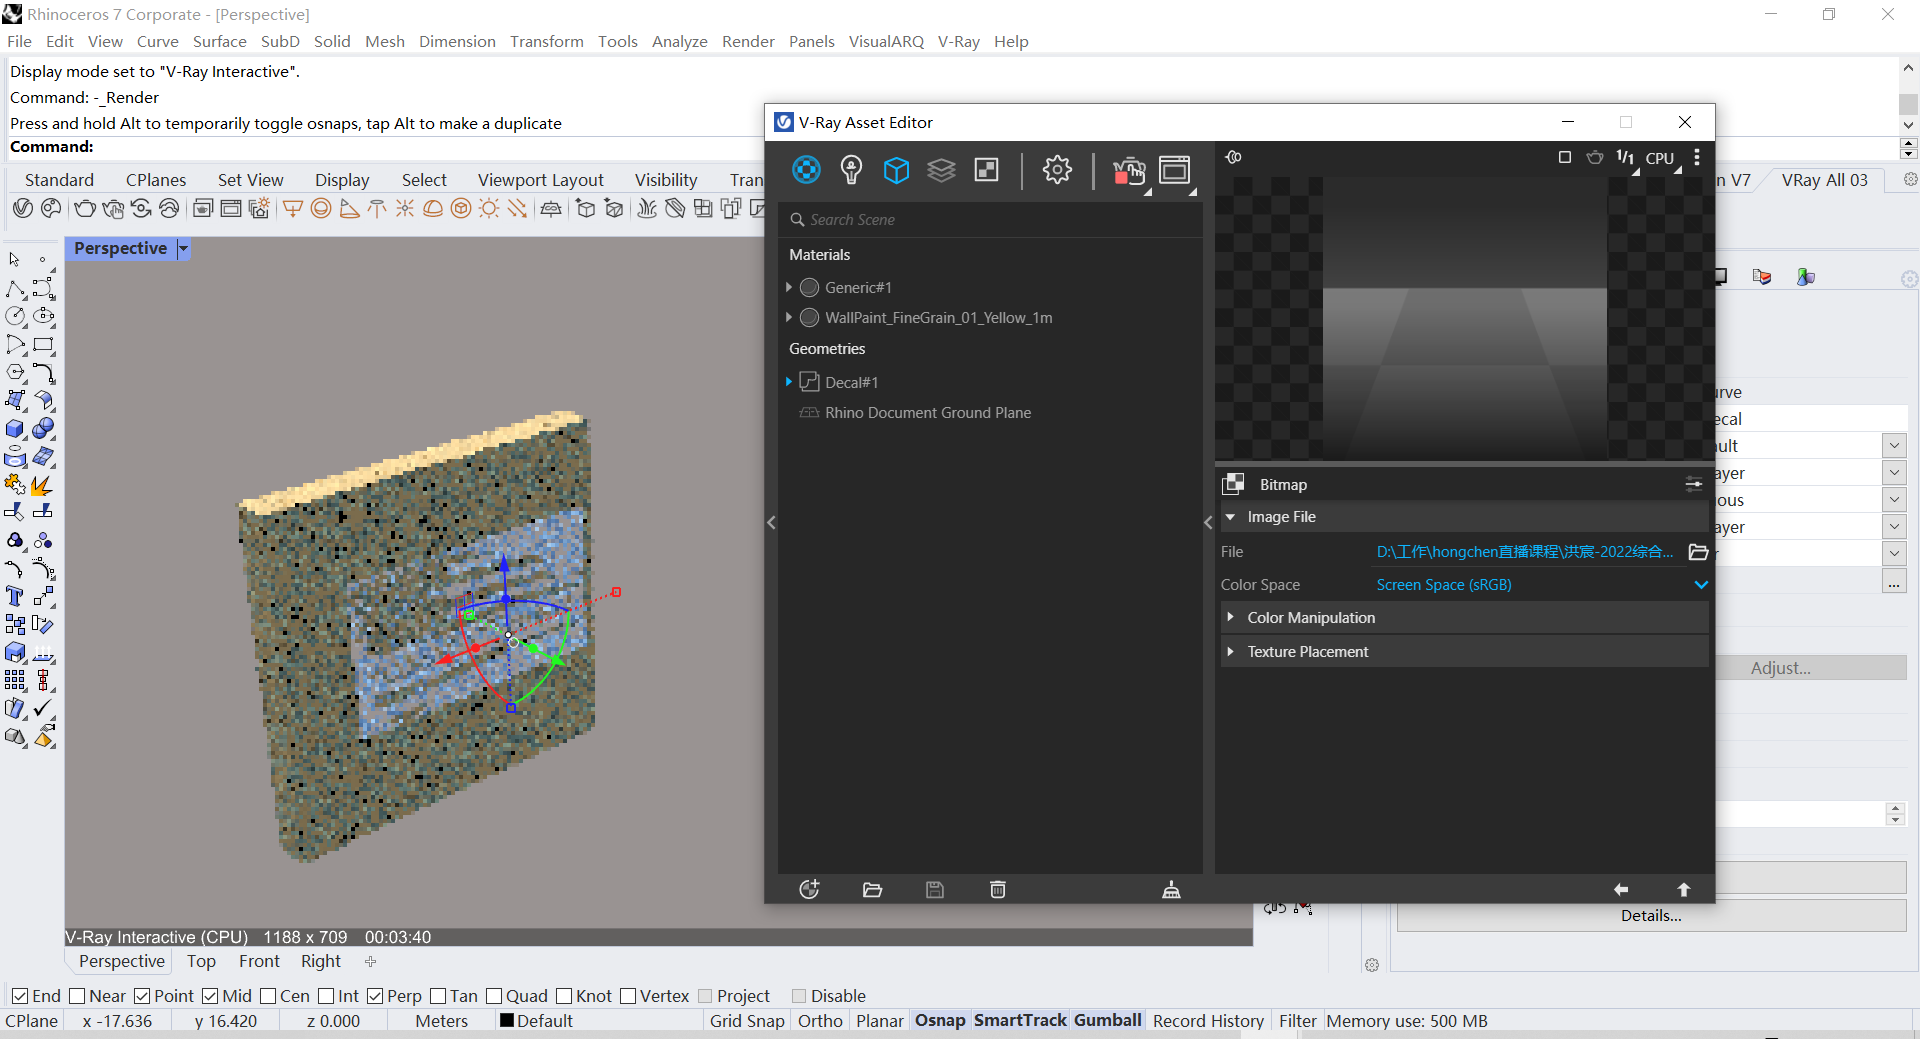Click delete asset trash icon
This screenshot has width=1920, height=1039.
(998, 889)
